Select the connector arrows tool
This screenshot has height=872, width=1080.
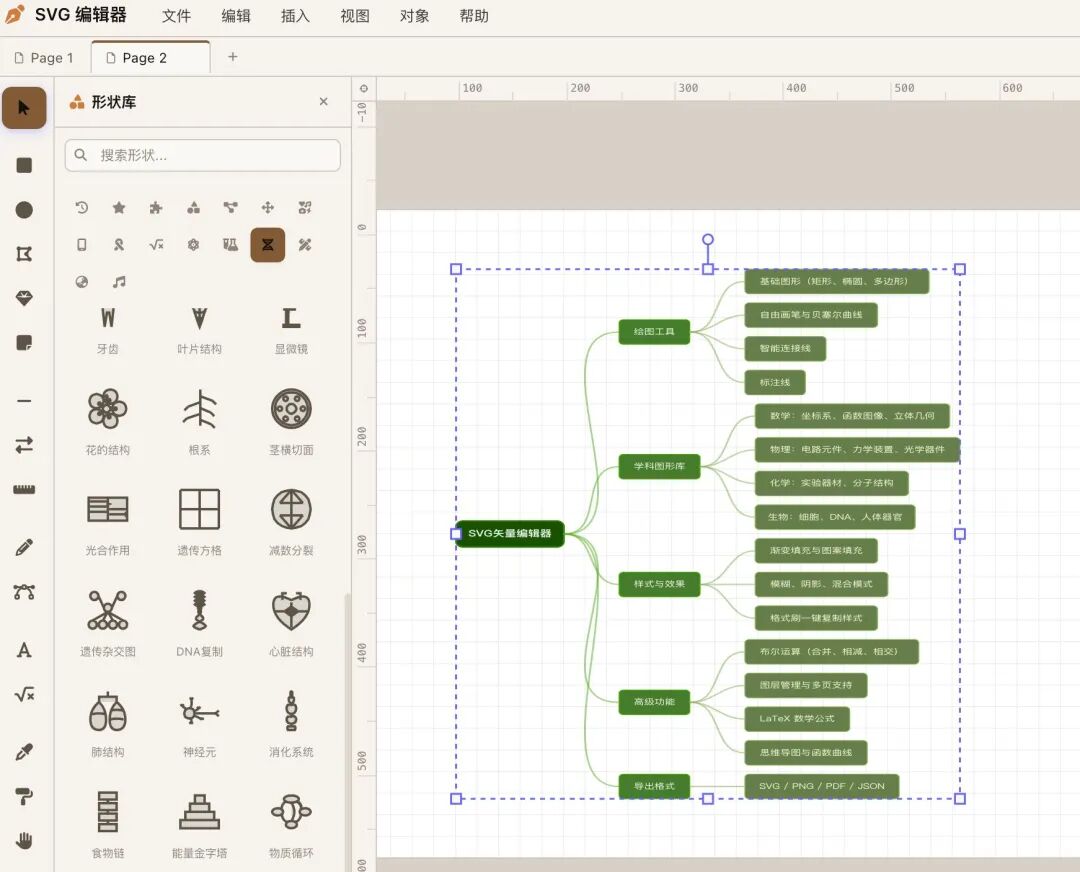tap(24, 445)
